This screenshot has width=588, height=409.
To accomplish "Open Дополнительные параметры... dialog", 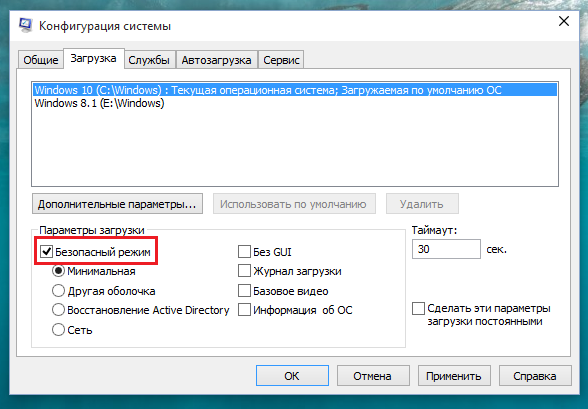I will pyautogui.click(x=117, y=204).
